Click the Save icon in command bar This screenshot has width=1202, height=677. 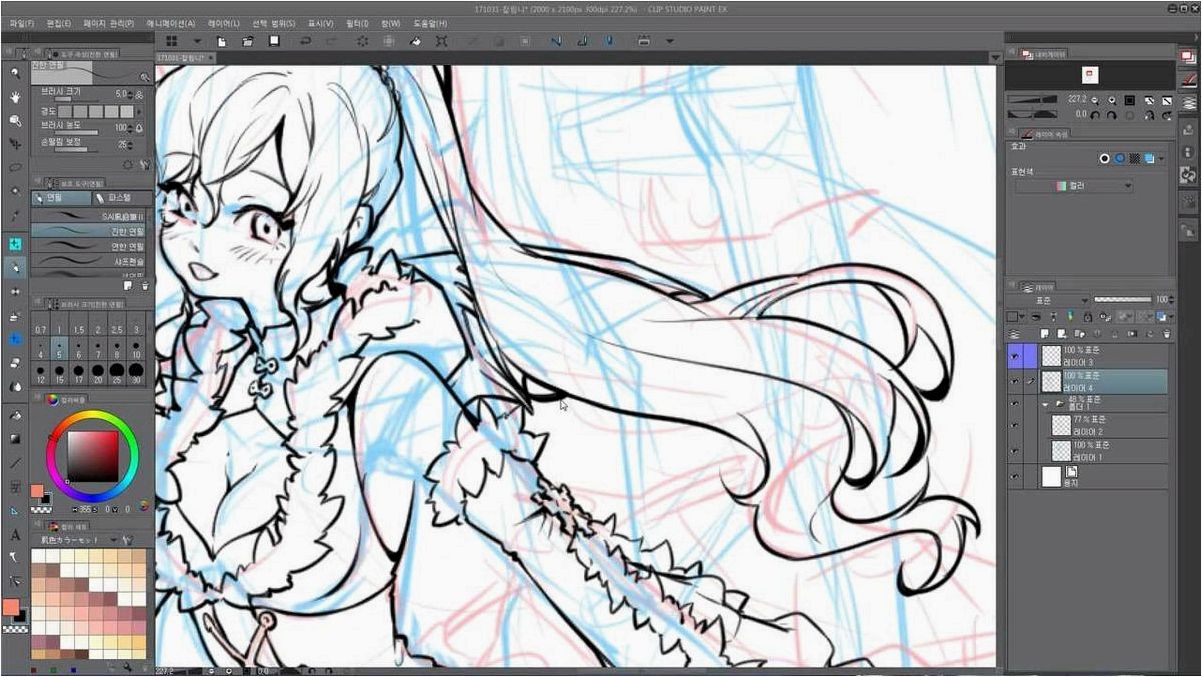tap(273, 41)
